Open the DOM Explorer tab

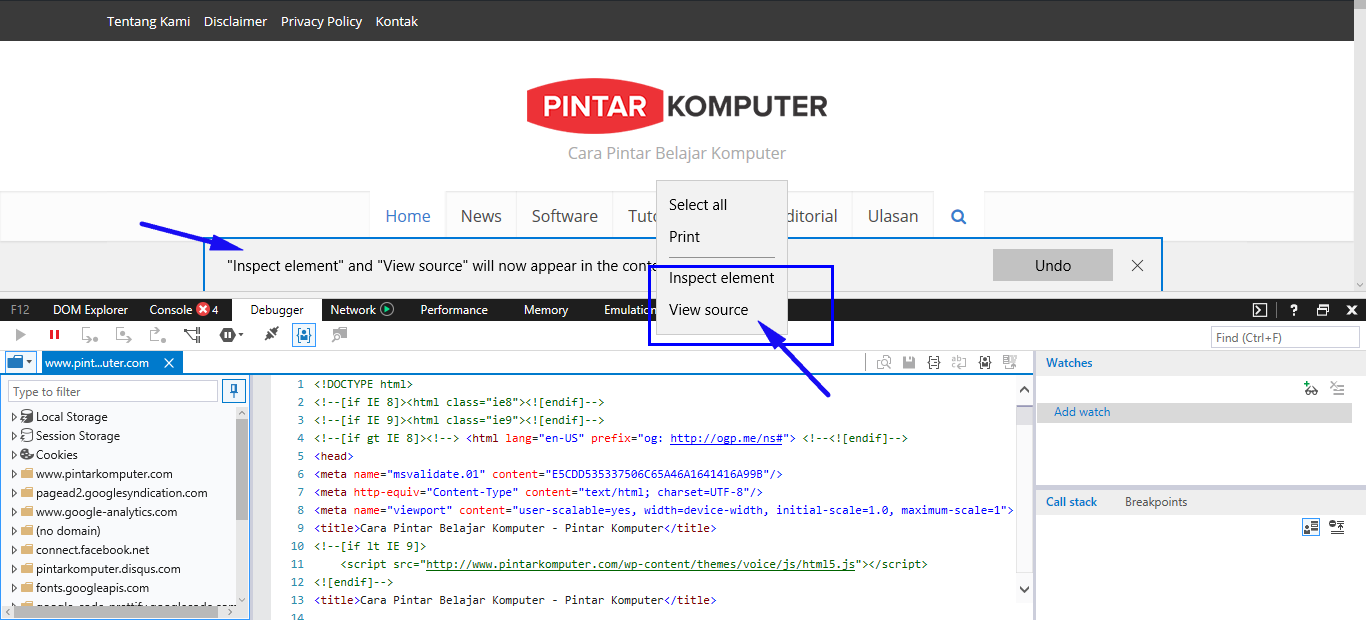[90, 310]
